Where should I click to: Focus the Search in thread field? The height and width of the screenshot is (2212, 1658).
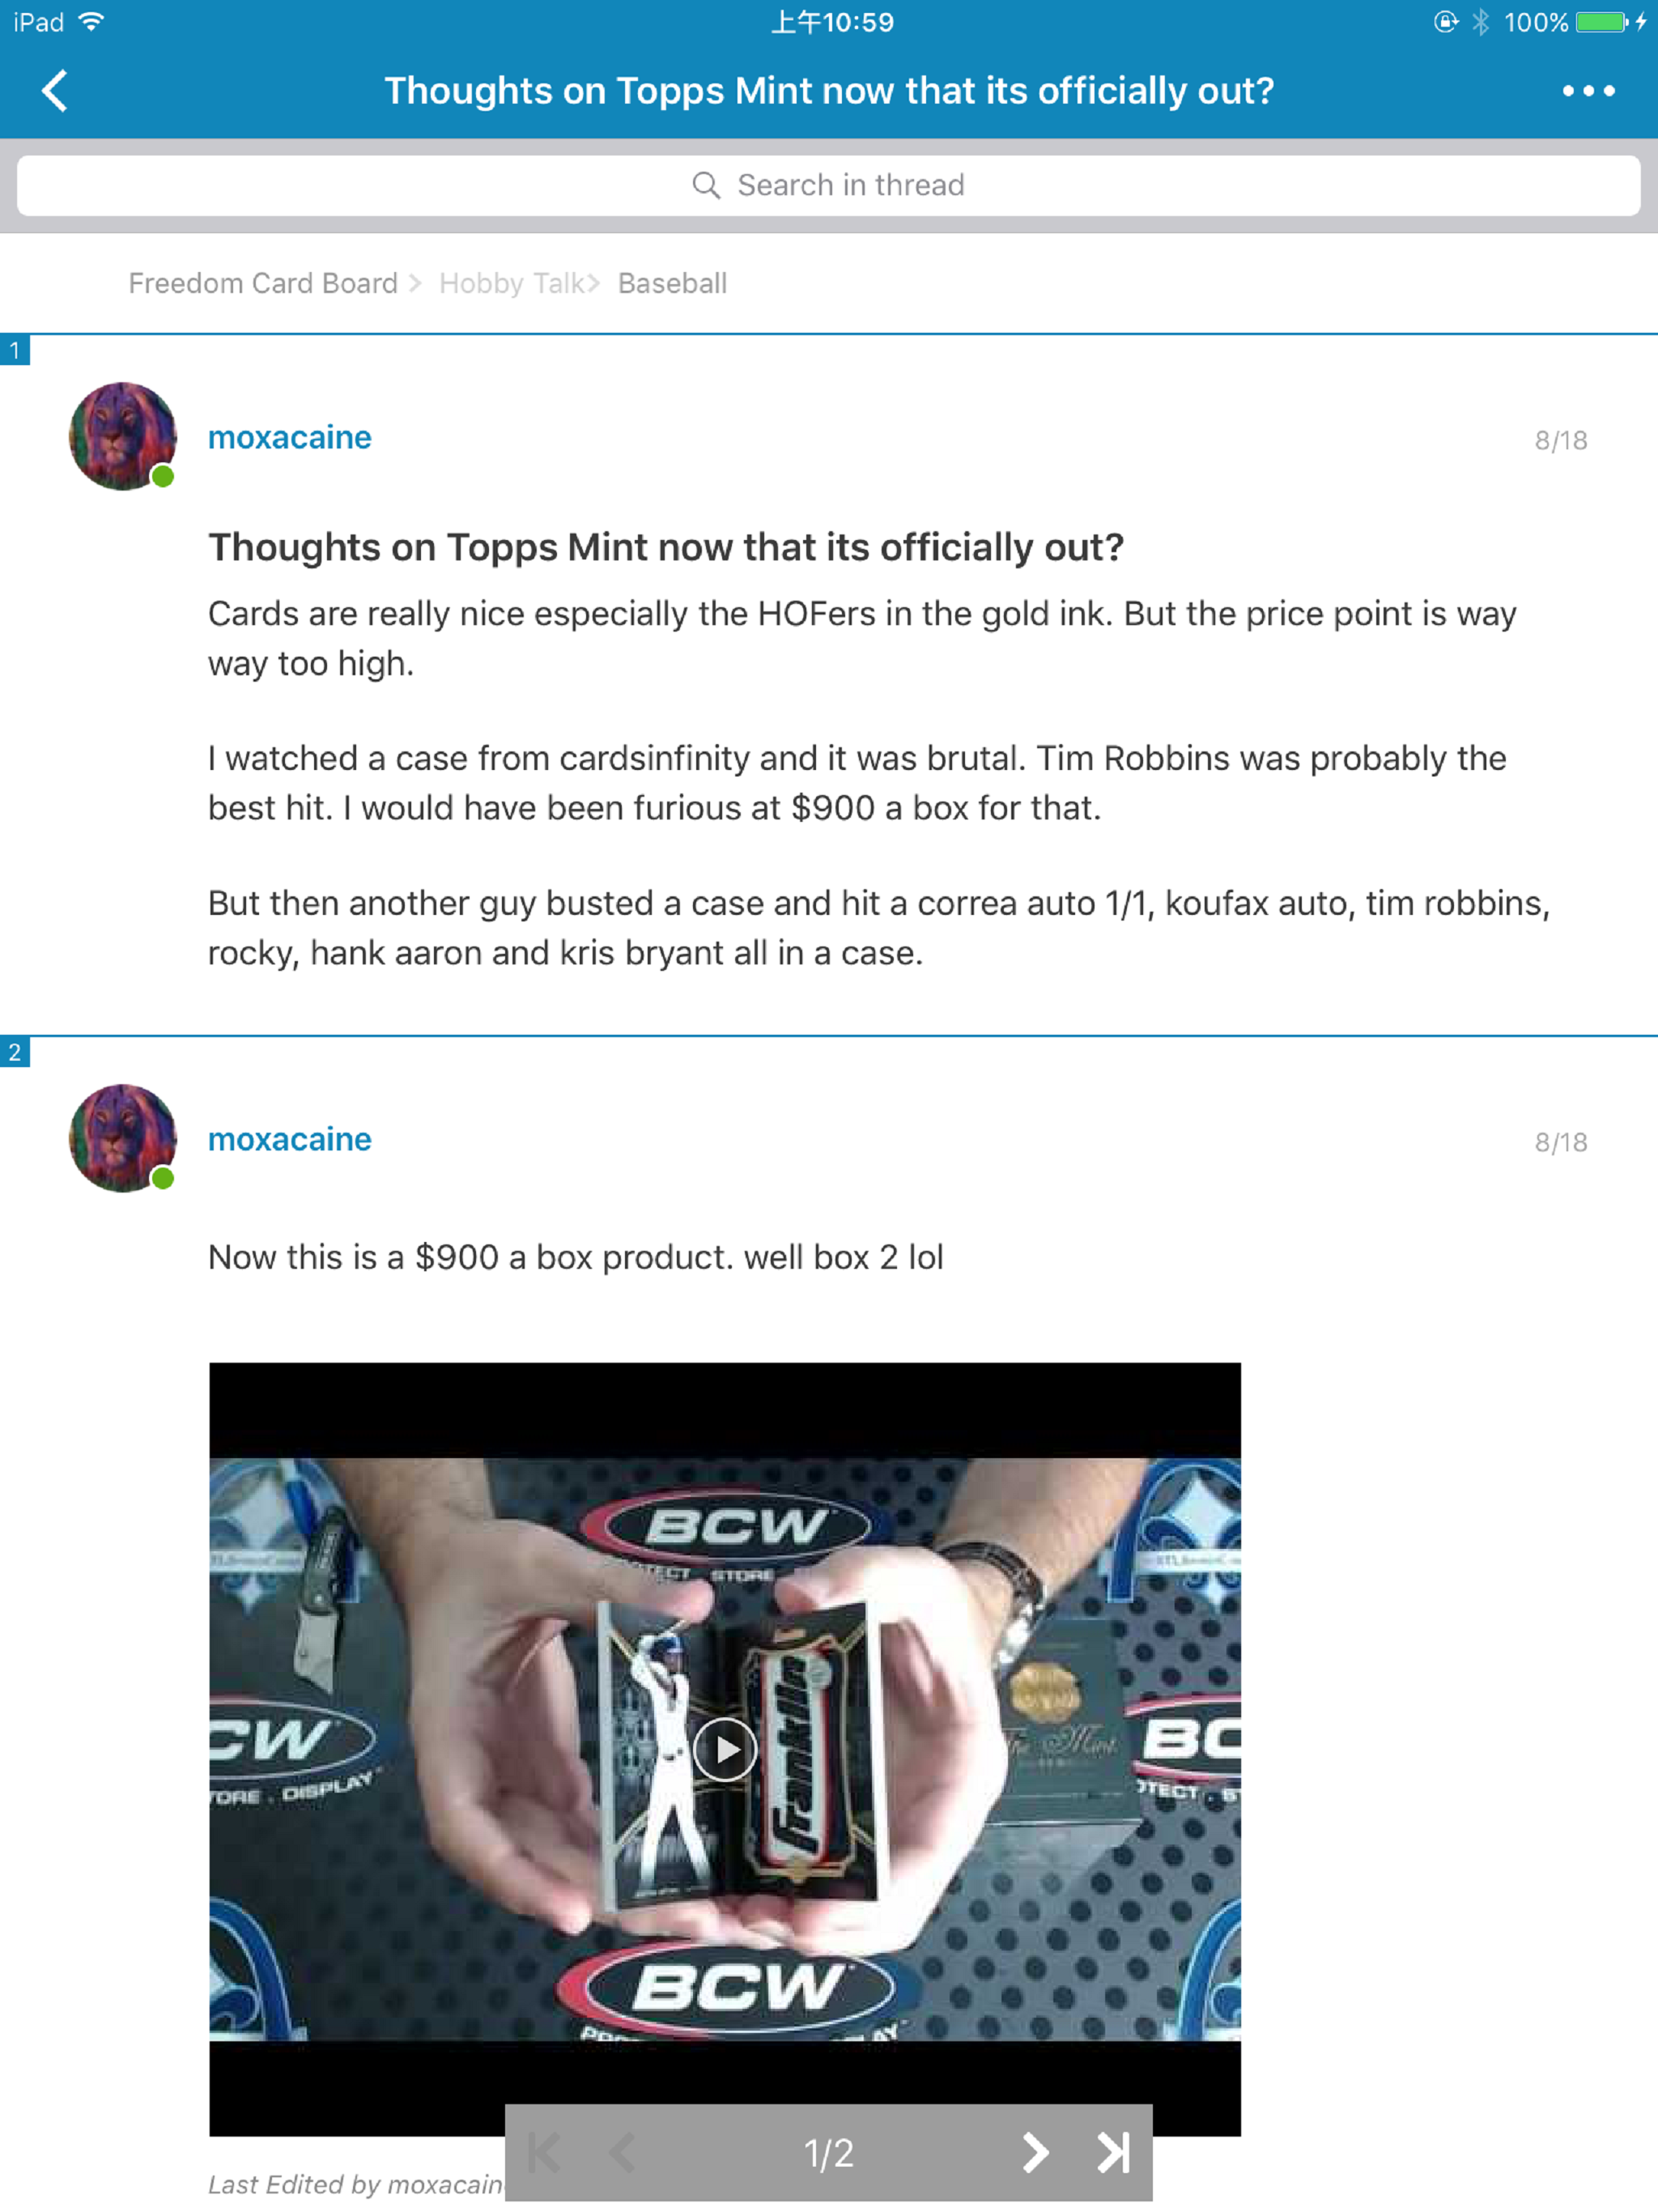[x=829, y=185]
